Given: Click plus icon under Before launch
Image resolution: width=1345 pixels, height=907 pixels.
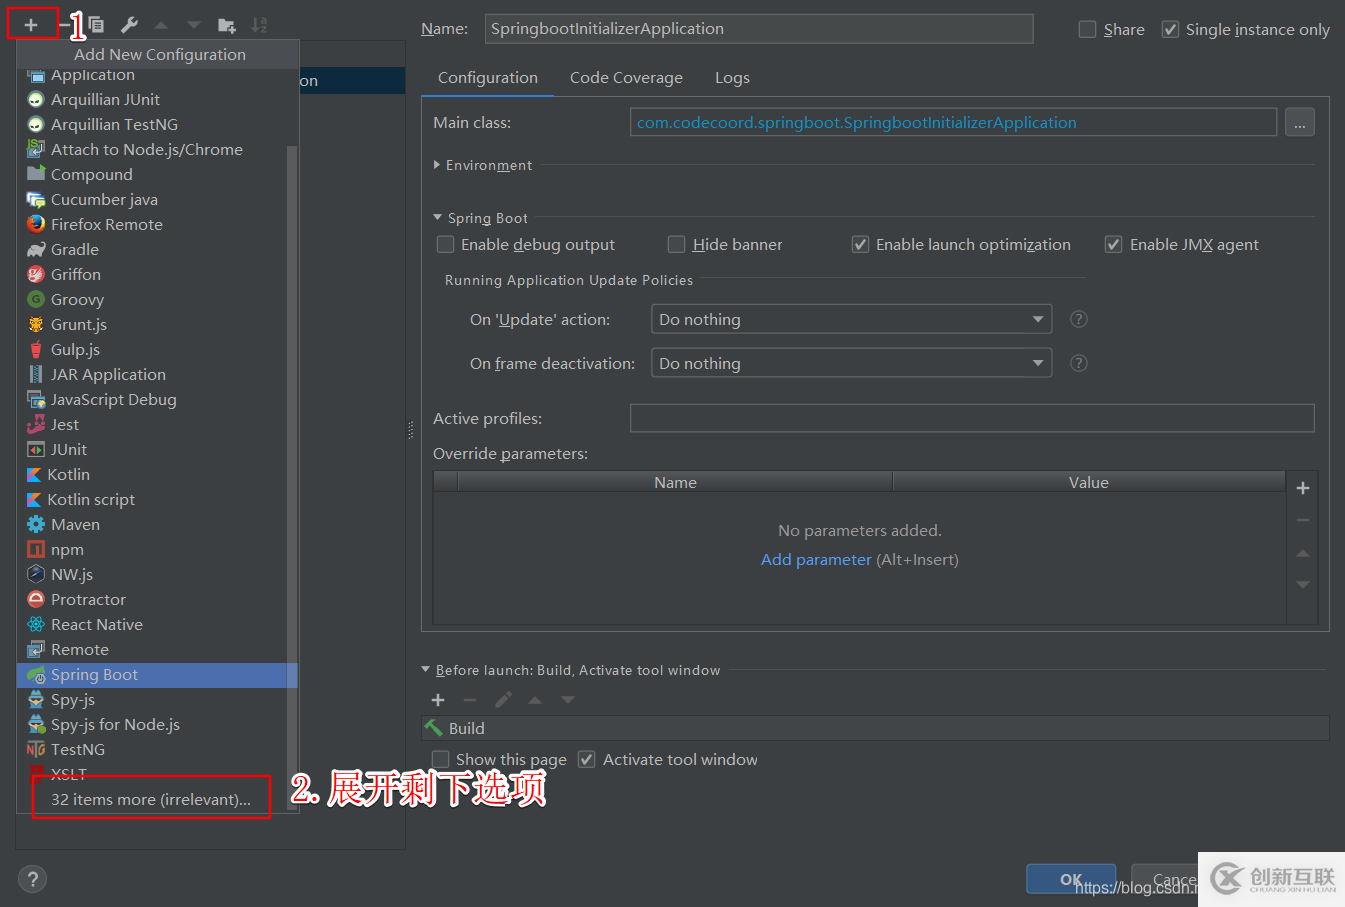Looking at the screenshot, I should coord(438,700).
